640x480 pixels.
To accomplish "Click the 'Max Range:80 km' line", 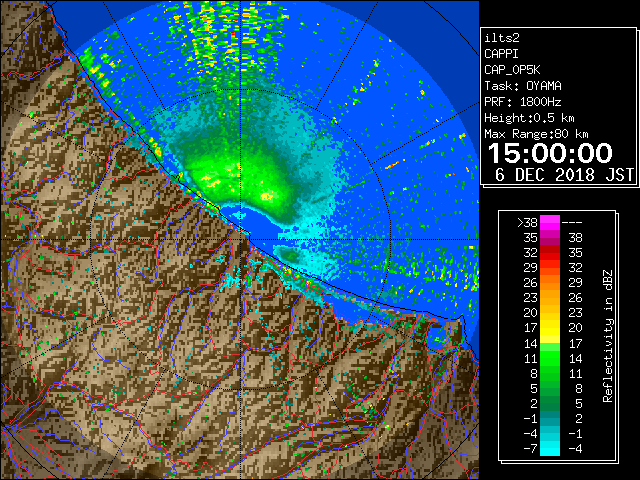I will 536,134.
